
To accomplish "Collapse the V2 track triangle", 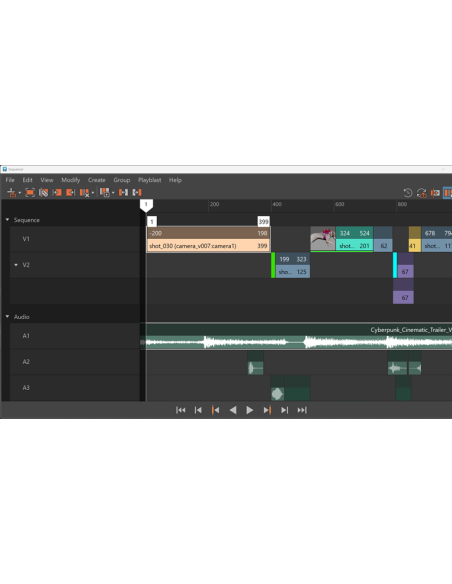I will (x=16, y=265).
